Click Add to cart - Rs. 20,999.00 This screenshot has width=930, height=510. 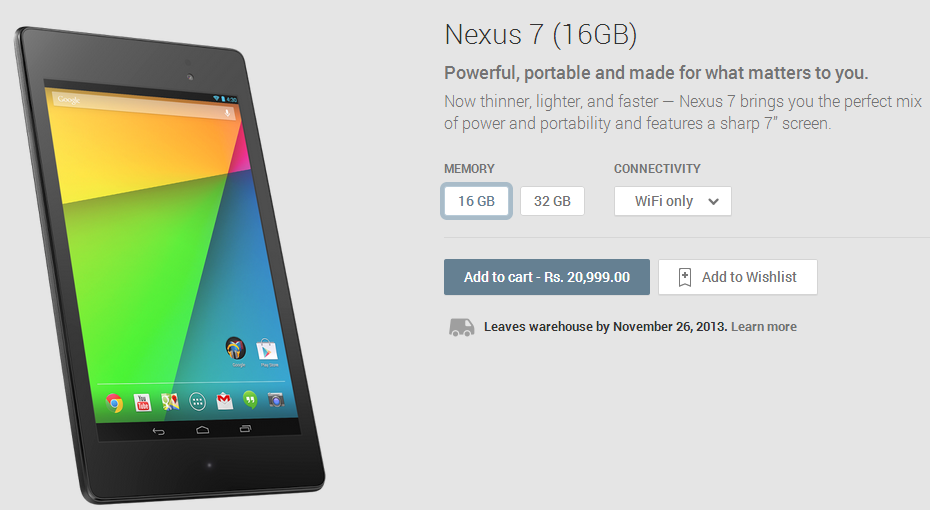pos(547,277)
